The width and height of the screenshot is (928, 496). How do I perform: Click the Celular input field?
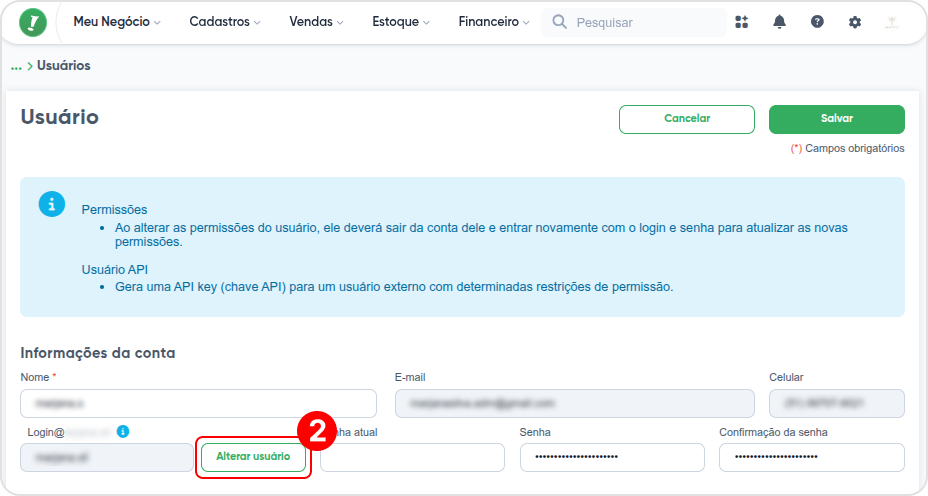(x=836, y=404)
